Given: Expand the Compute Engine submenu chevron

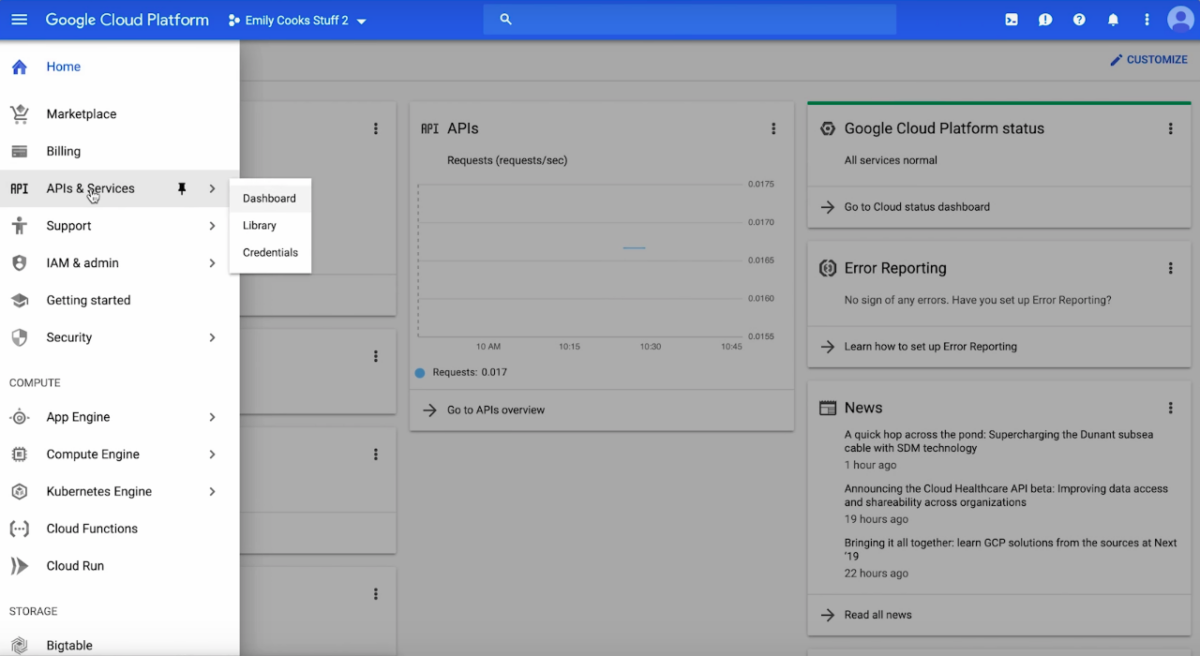Looking at the screenshot, I should click(x=211, y=454).
